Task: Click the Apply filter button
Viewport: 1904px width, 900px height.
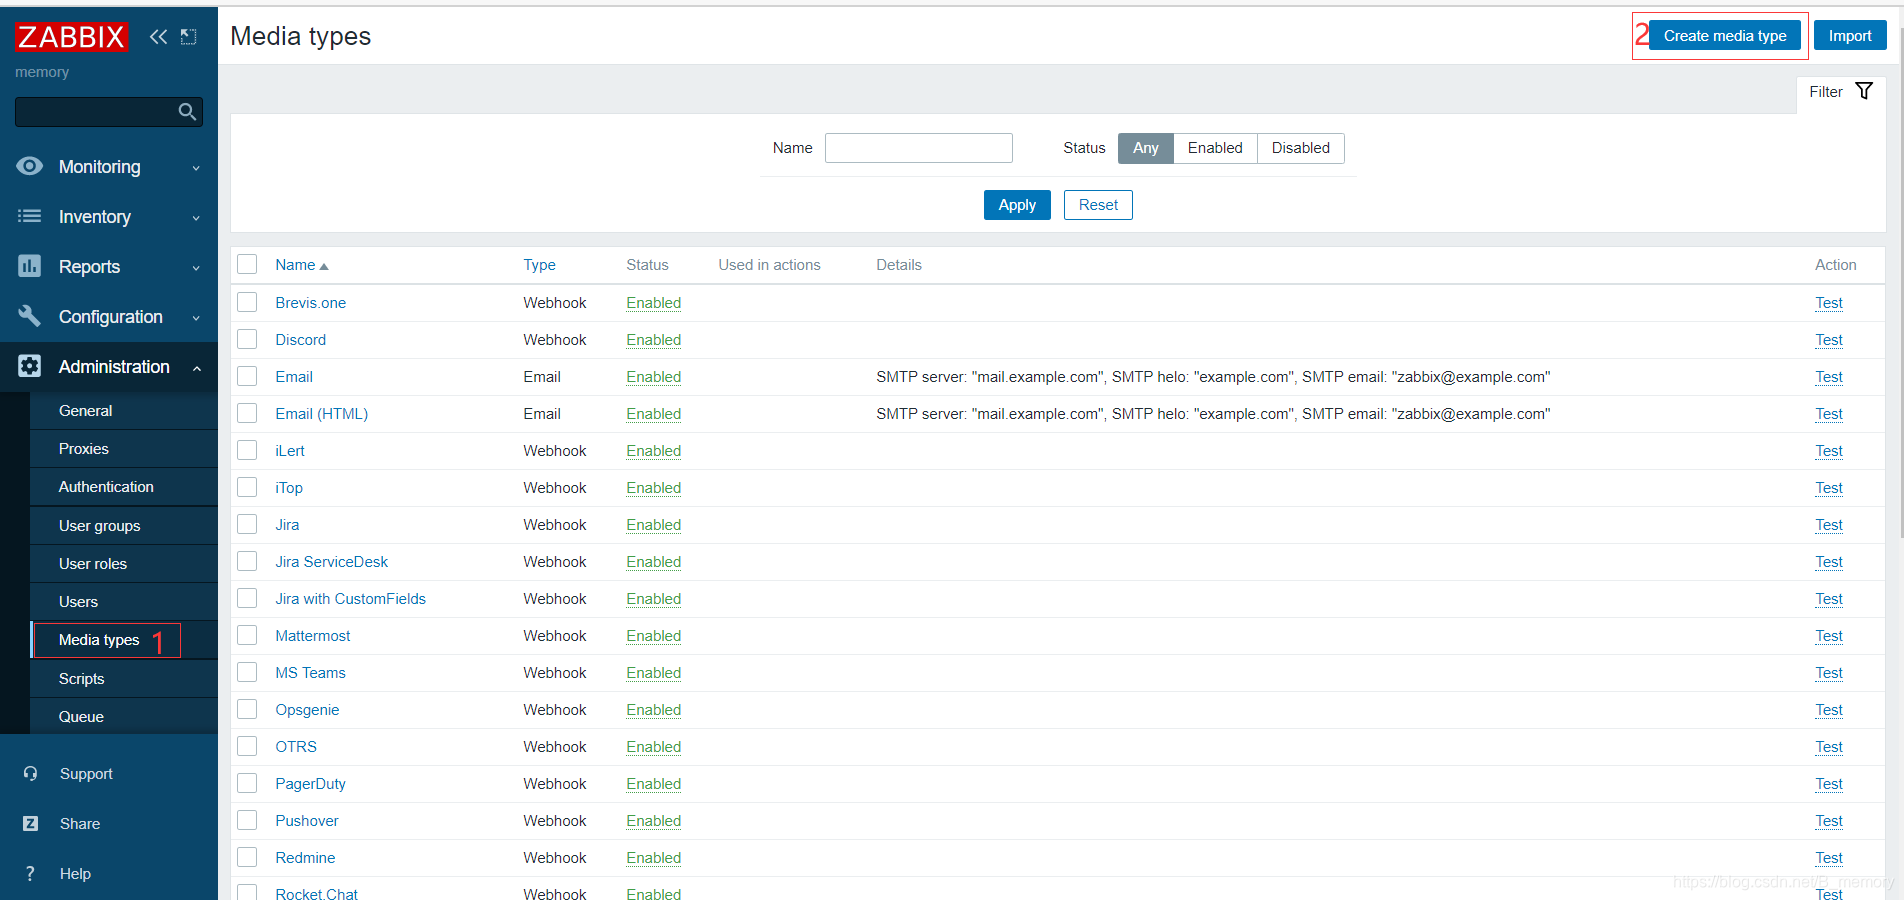Action: point(1017,205)
